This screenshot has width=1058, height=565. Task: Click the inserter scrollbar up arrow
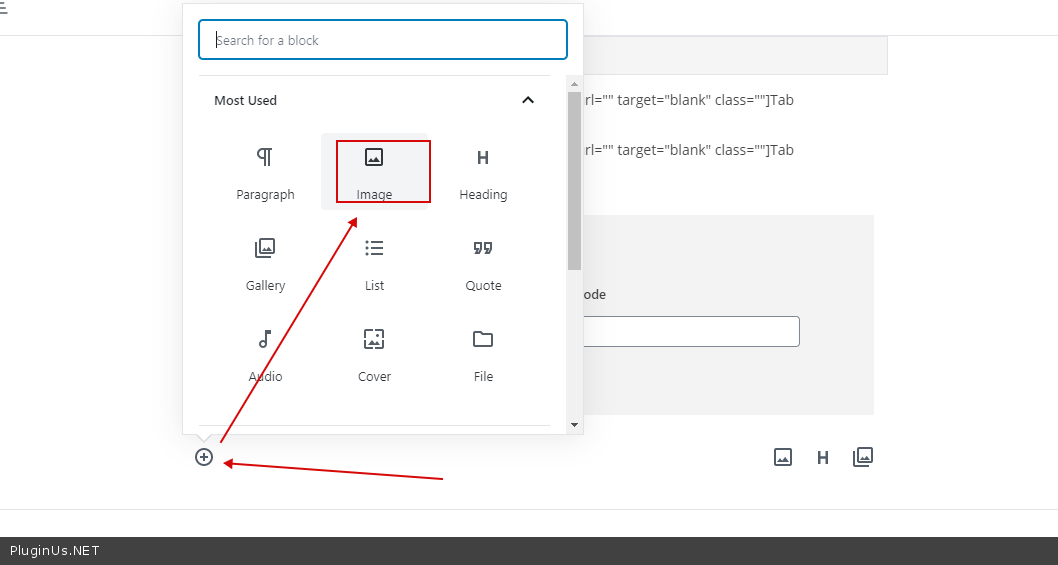click(574, 83)
